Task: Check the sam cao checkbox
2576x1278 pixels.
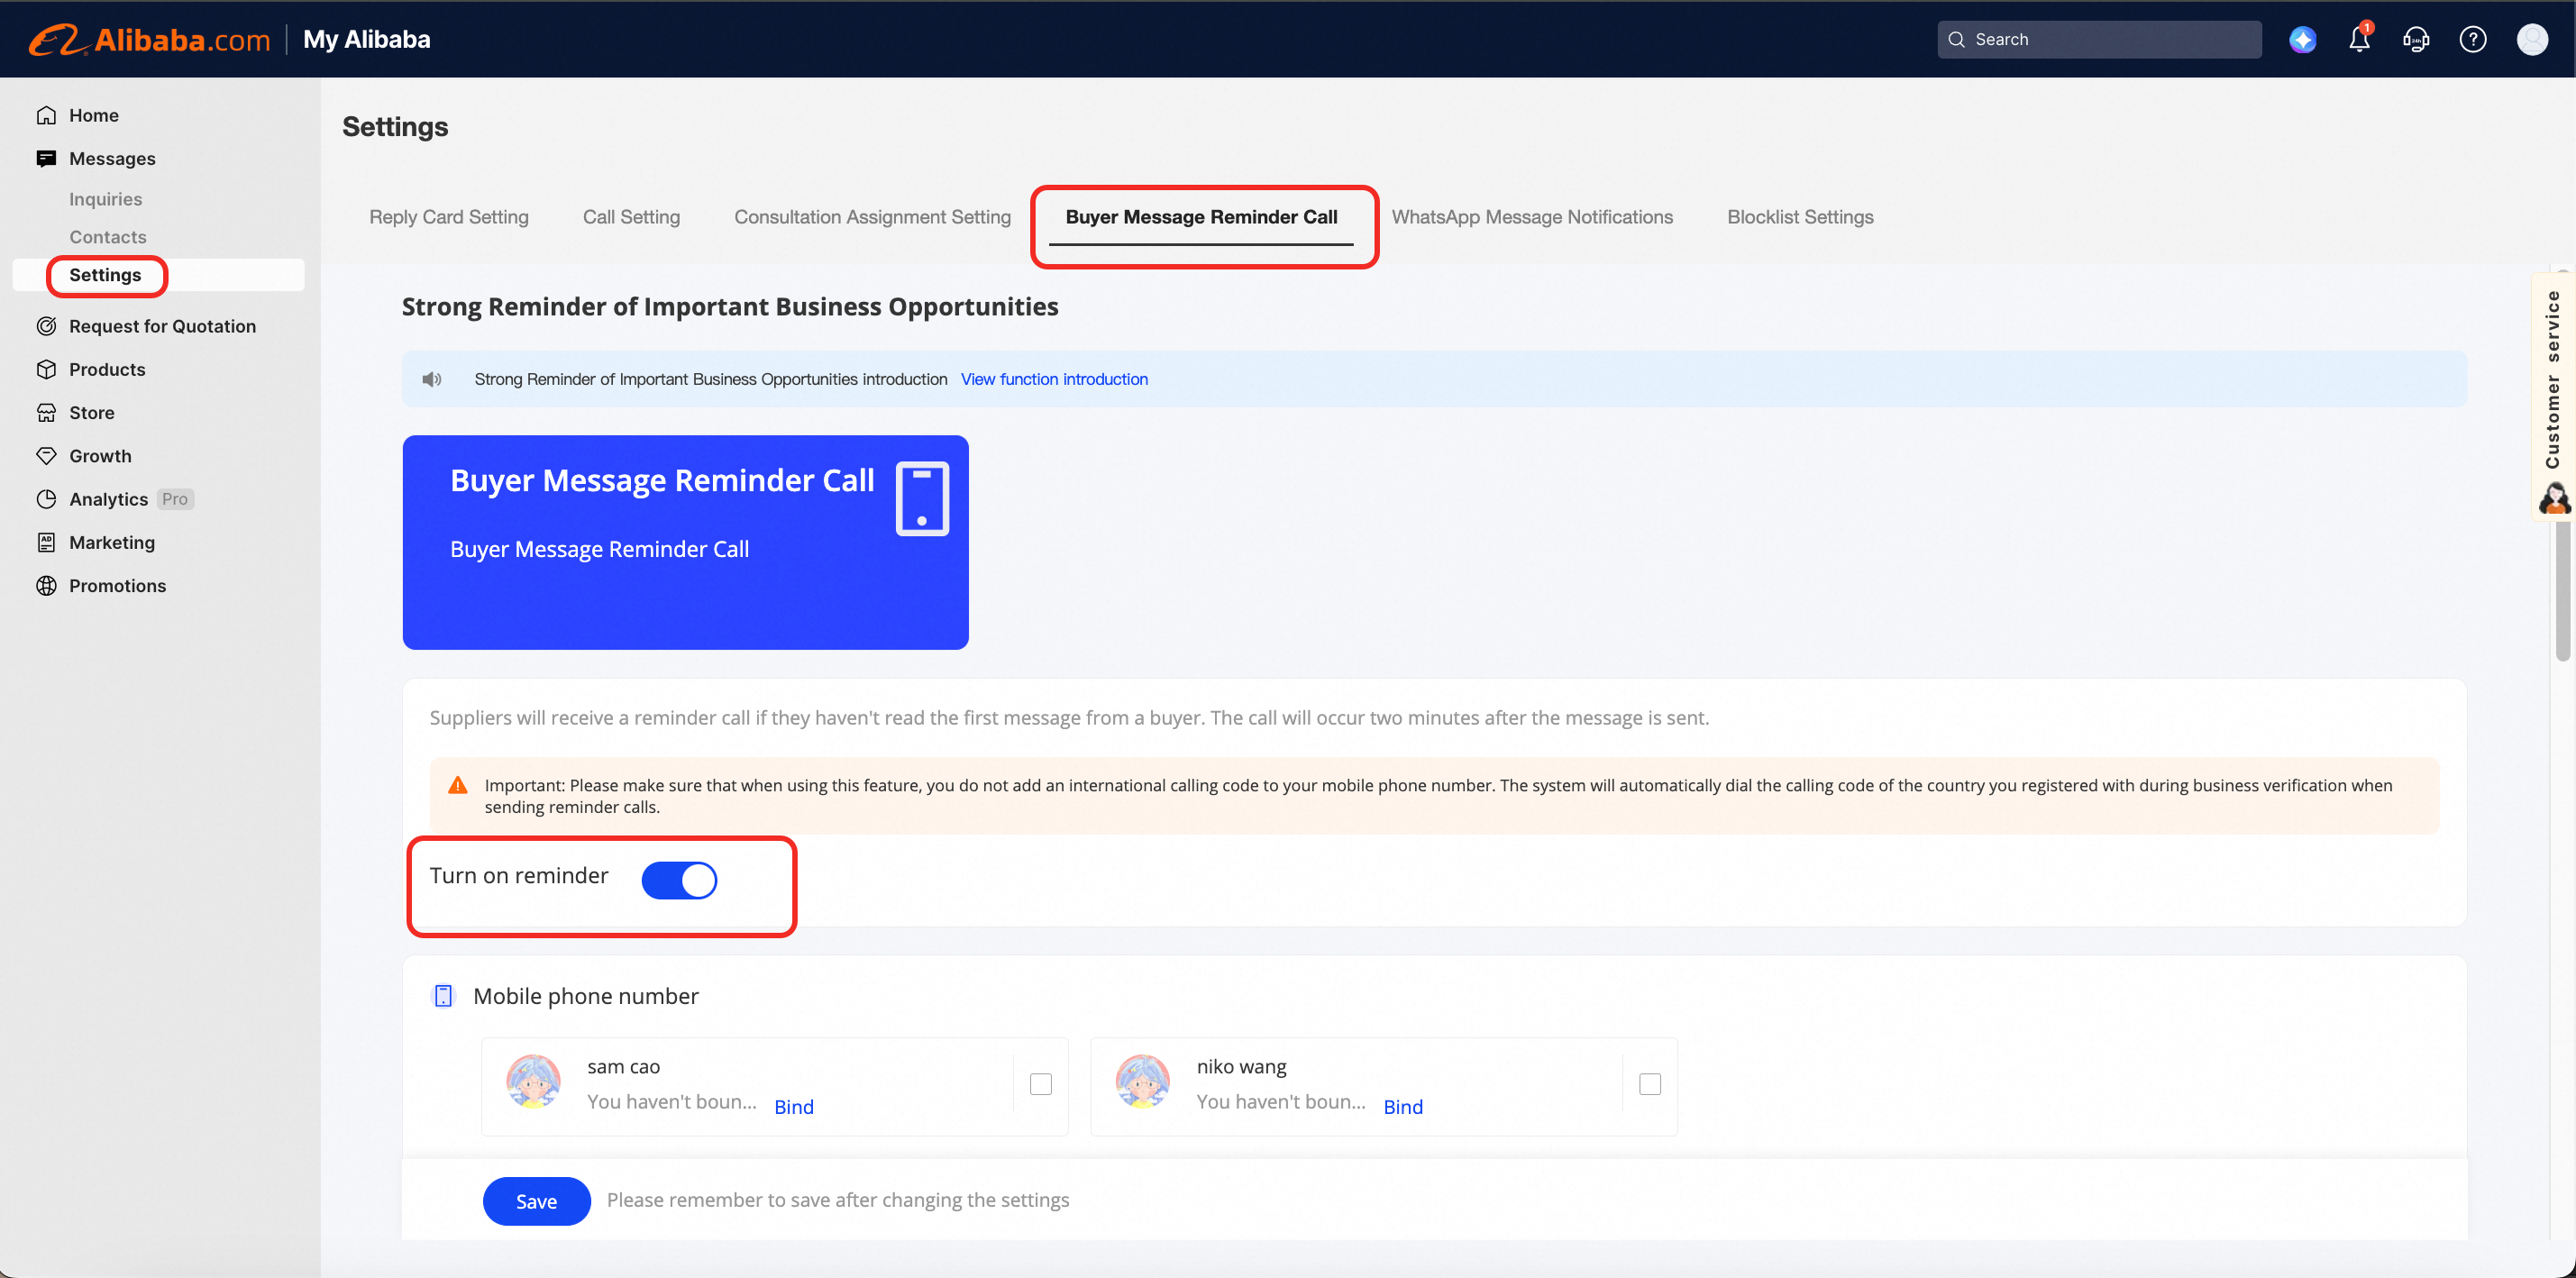Action: click(x=1040, y=1084)
